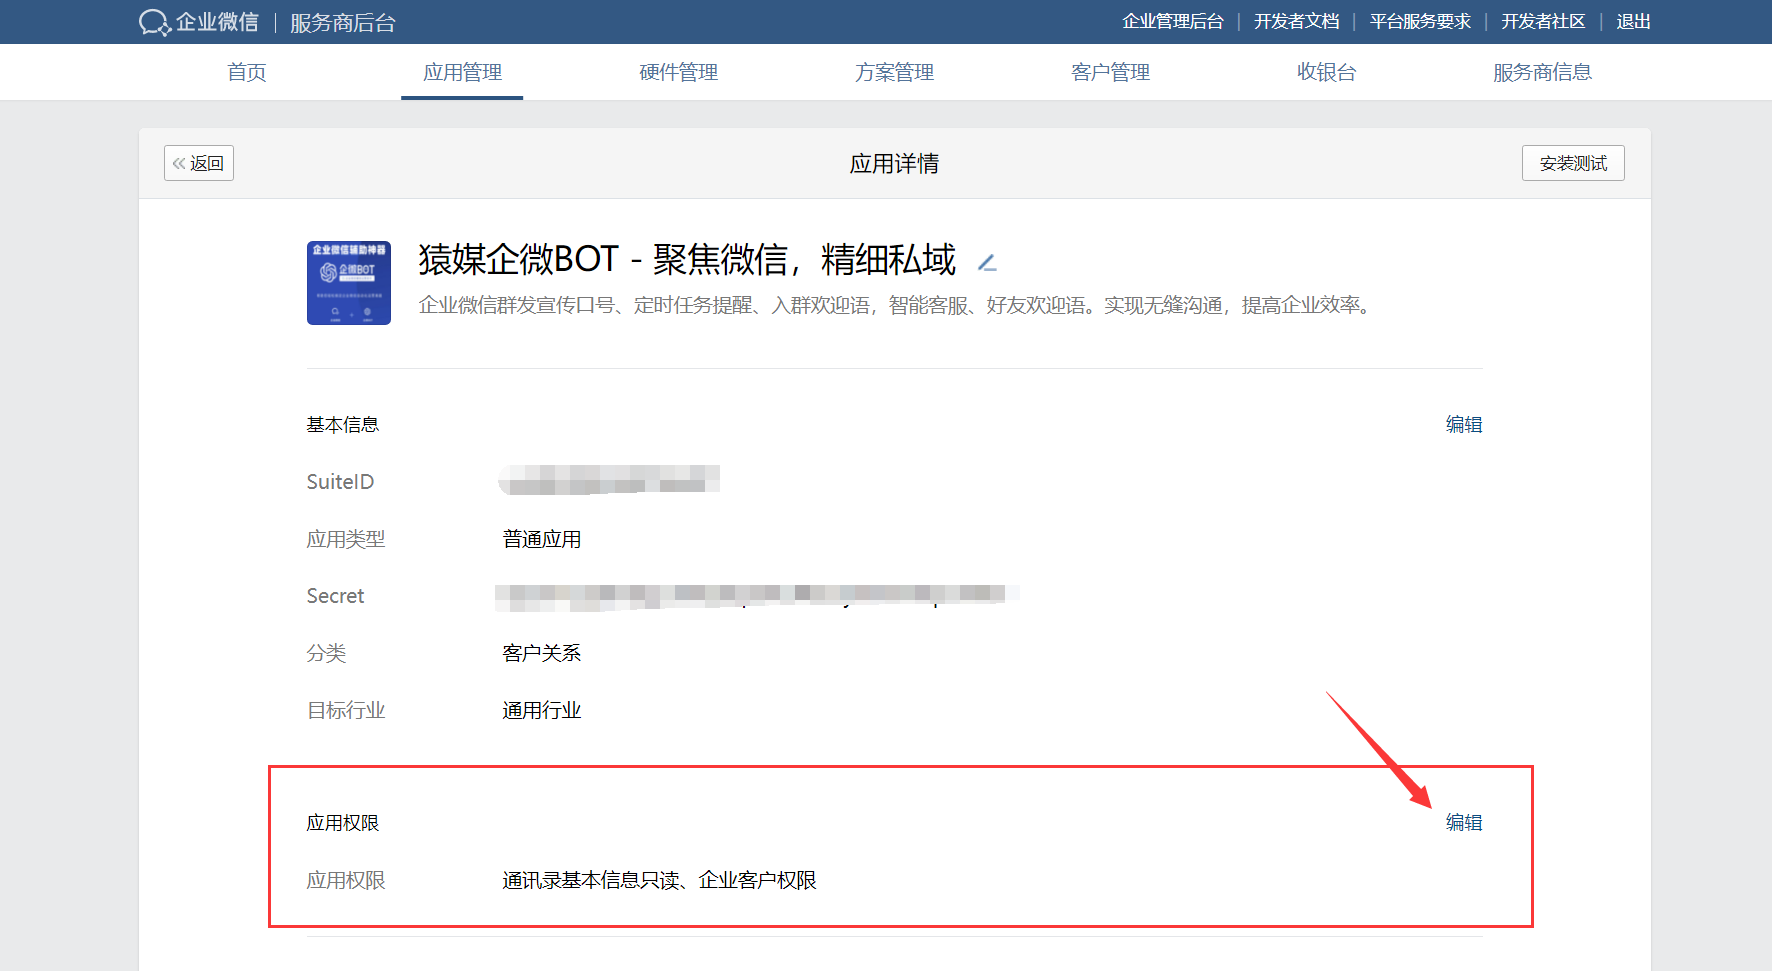
Task: Open the 开发者文档 link
Action: (x=1296, y=21)
